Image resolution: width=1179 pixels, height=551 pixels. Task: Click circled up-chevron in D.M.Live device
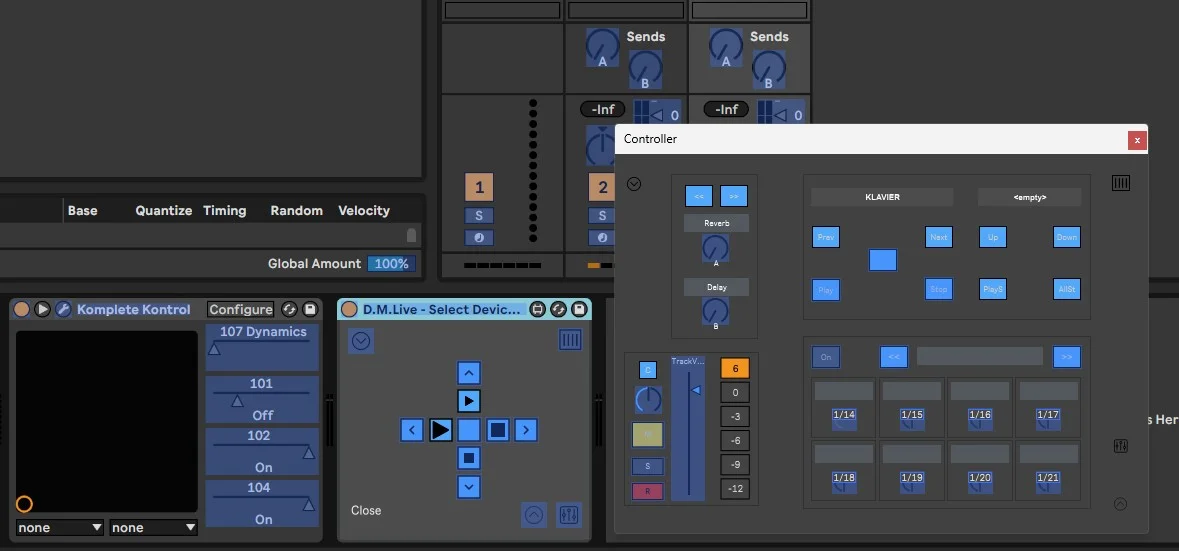(x=534, y=515)
